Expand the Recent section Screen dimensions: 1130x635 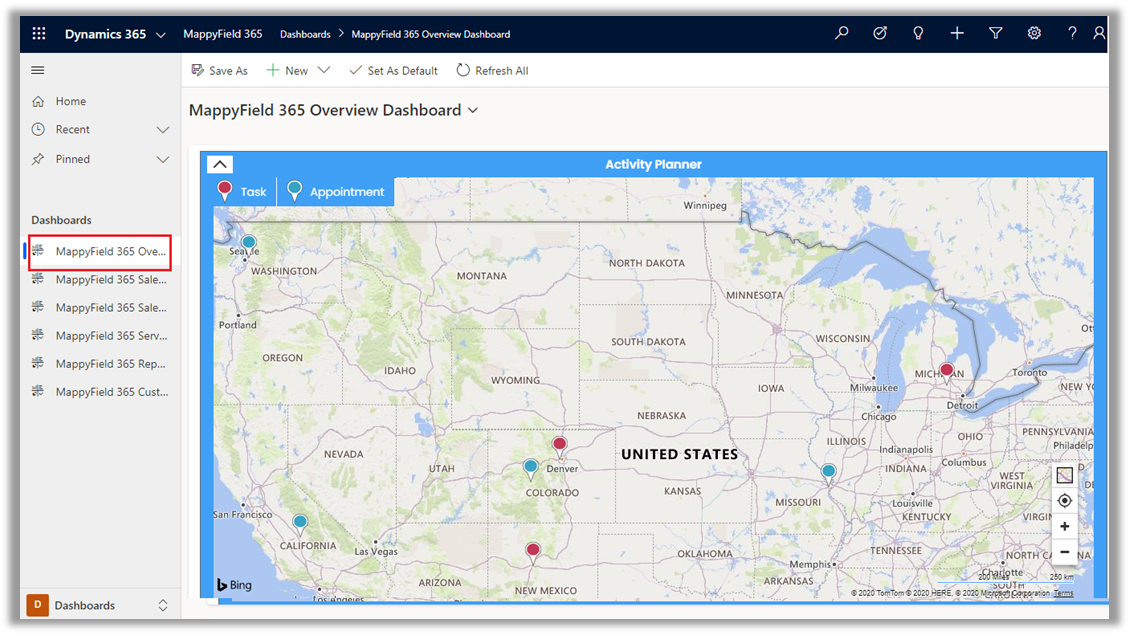[x=163, y=130]
